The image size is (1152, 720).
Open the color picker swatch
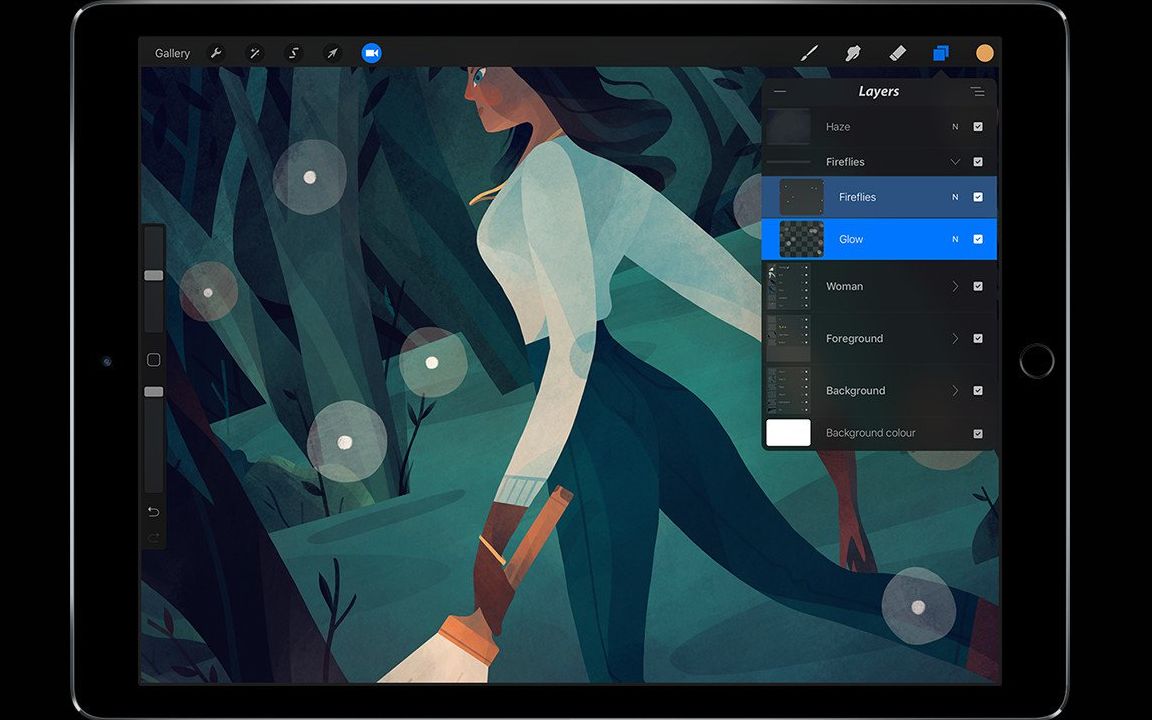(985, 52)
